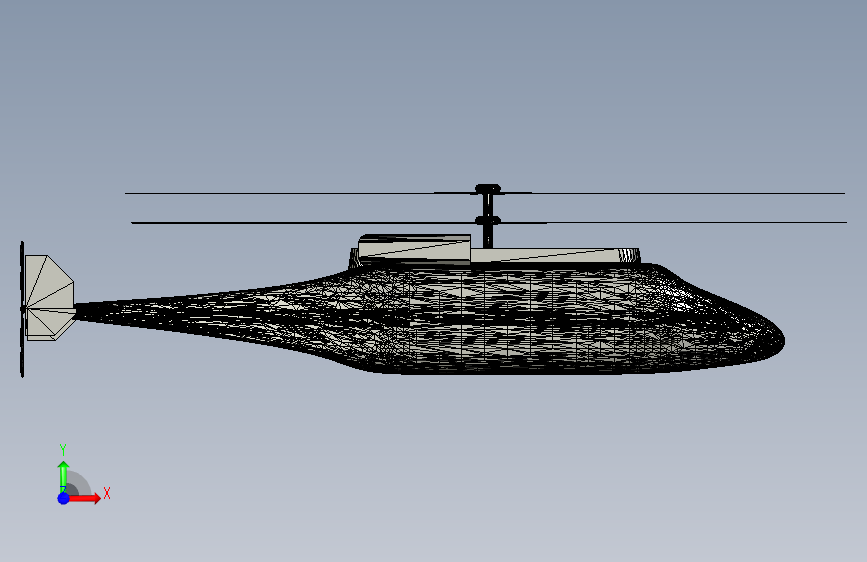Click the blue Z axis ball on the triad

(64, 498)
